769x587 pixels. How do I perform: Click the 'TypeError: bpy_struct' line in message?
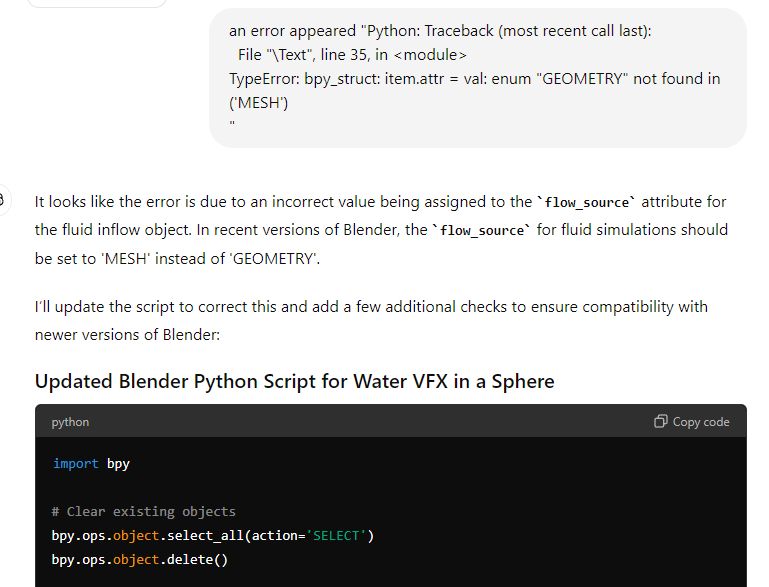point(474,78)
